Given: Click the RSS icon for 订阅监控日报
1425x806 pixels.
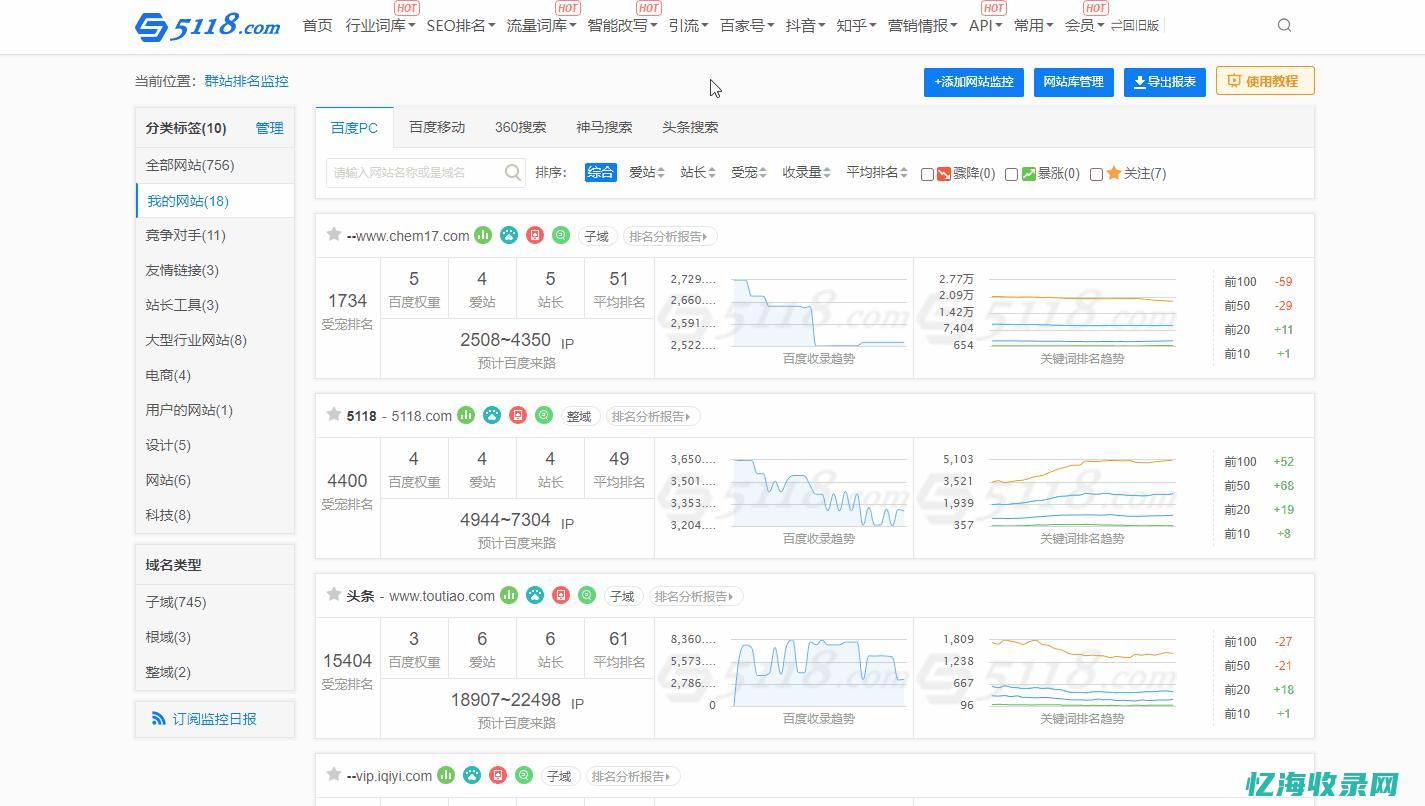Looking at the screenshot, I should (159, 719).
